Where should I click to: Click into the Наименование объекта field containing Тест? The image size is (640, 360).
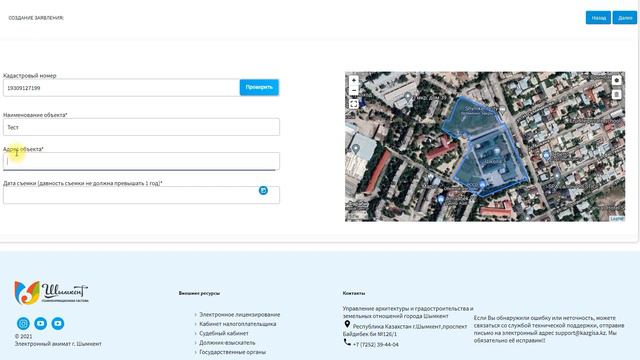coord(141,127)
